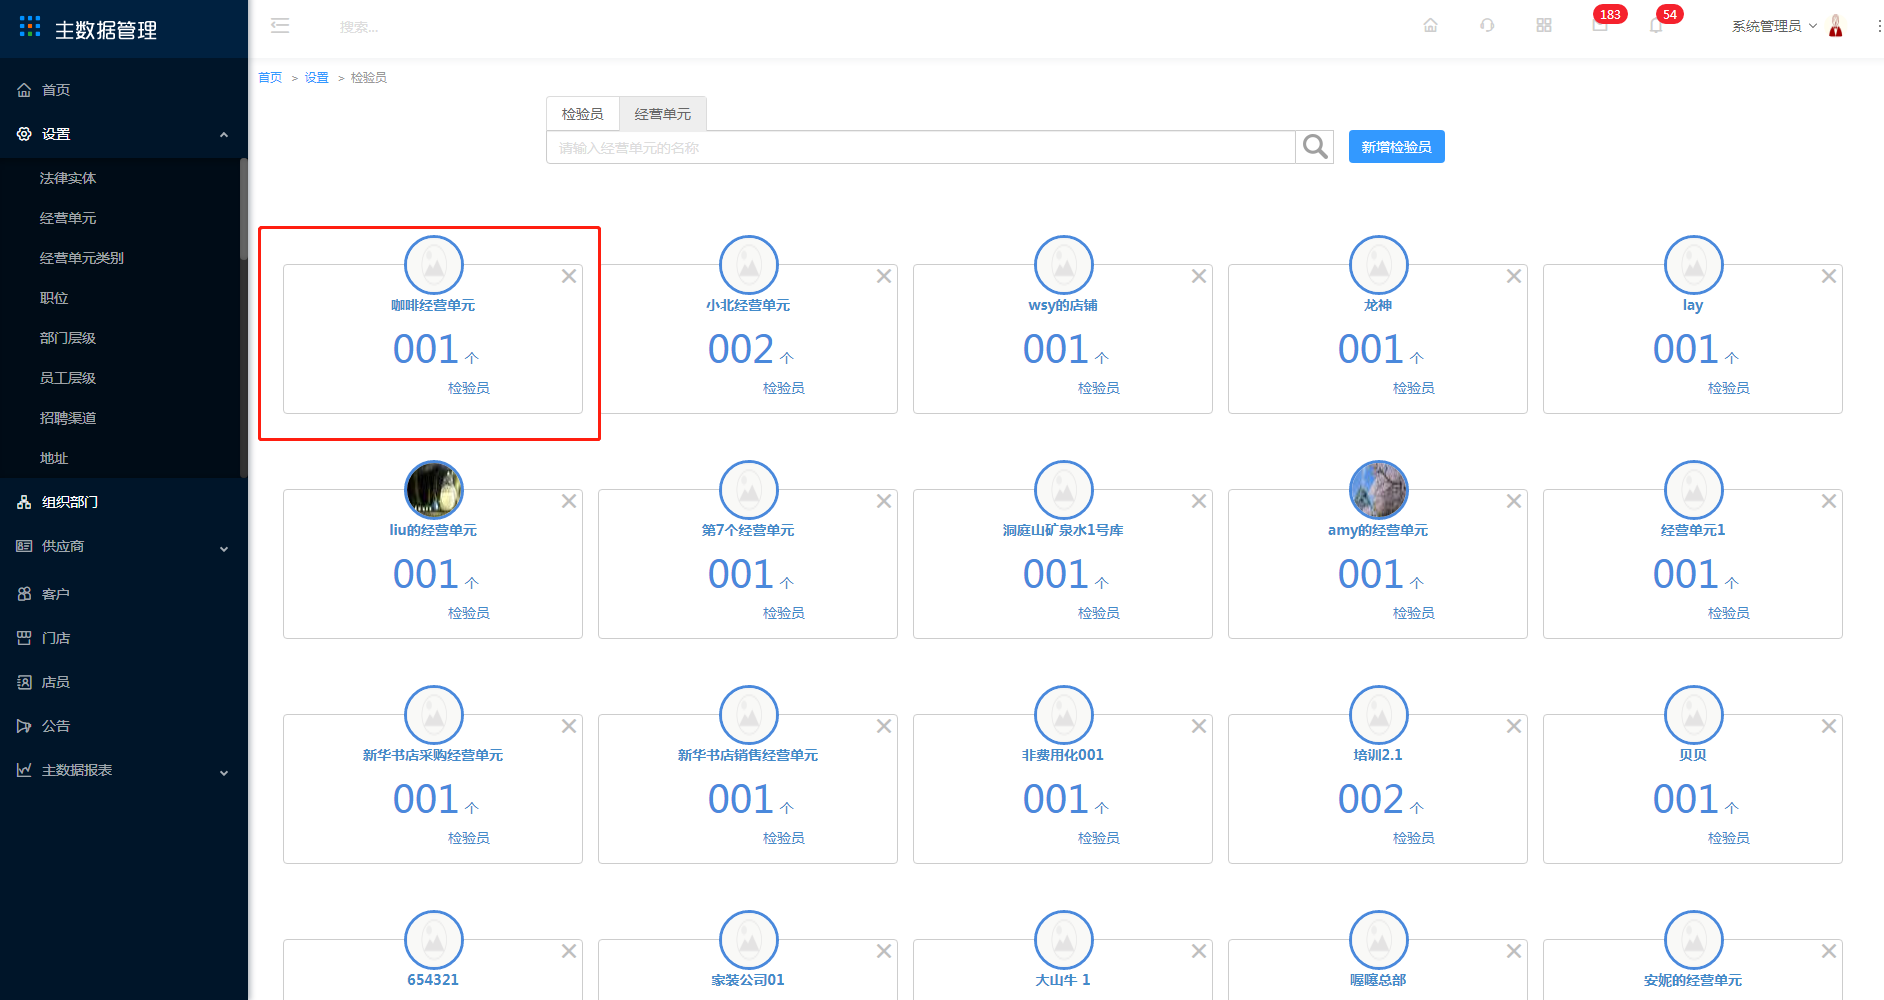Open the 小北经营单元 title link
The image size is (1884, 1000).
coord(748,305)
